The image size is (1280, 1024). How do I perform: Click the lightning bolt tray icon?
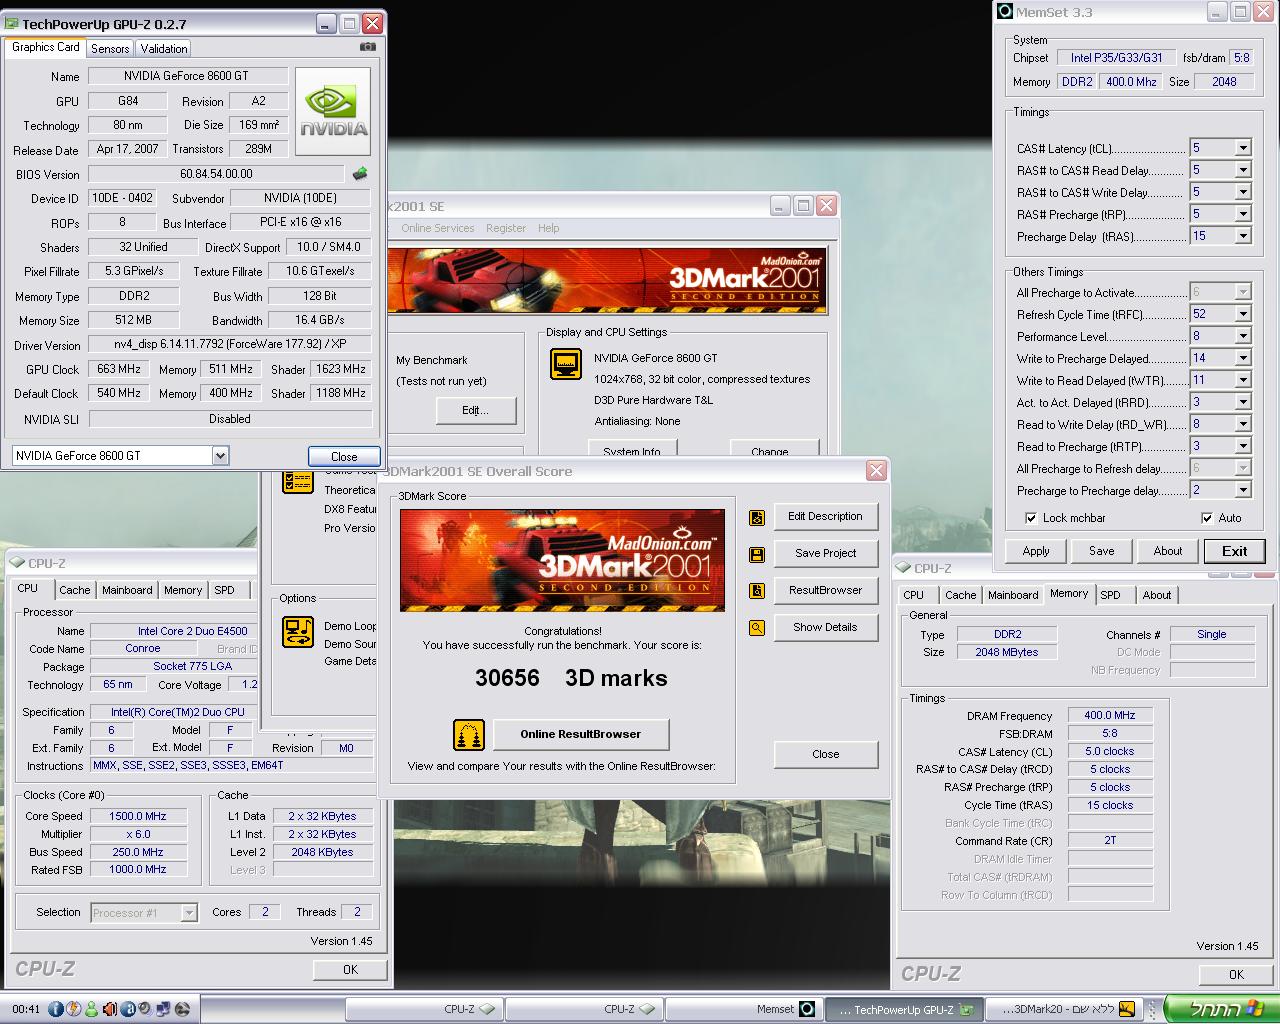[74, 1009]
